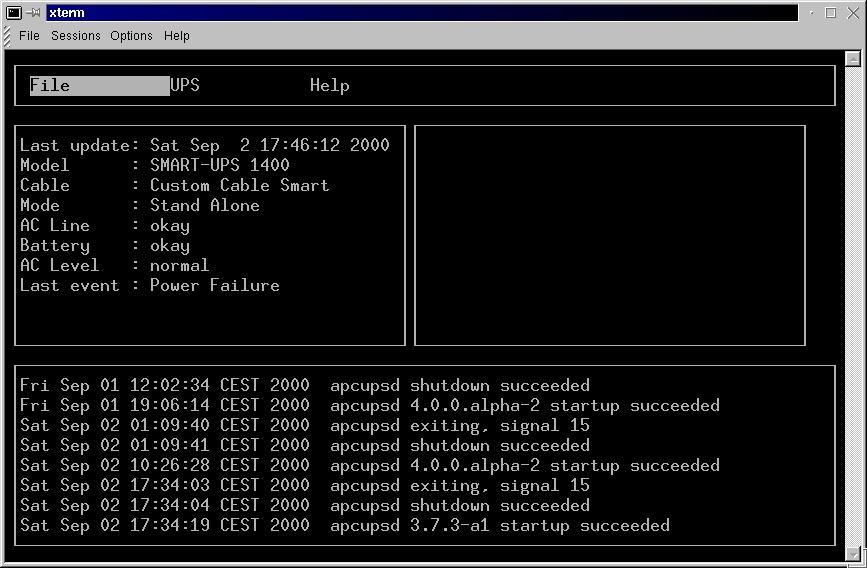Close the xterm window
Image resolution: width=867 pixels, height=568 pixels.
tap(851, 13)
